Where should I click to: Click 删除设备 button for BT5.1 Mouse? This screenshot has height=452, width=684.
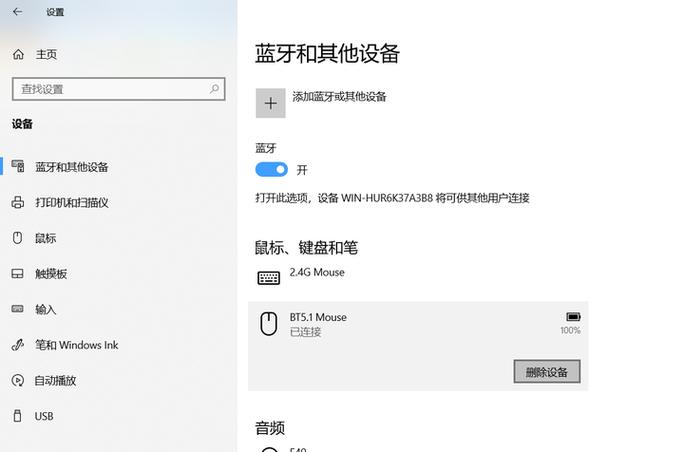[547, 372]
